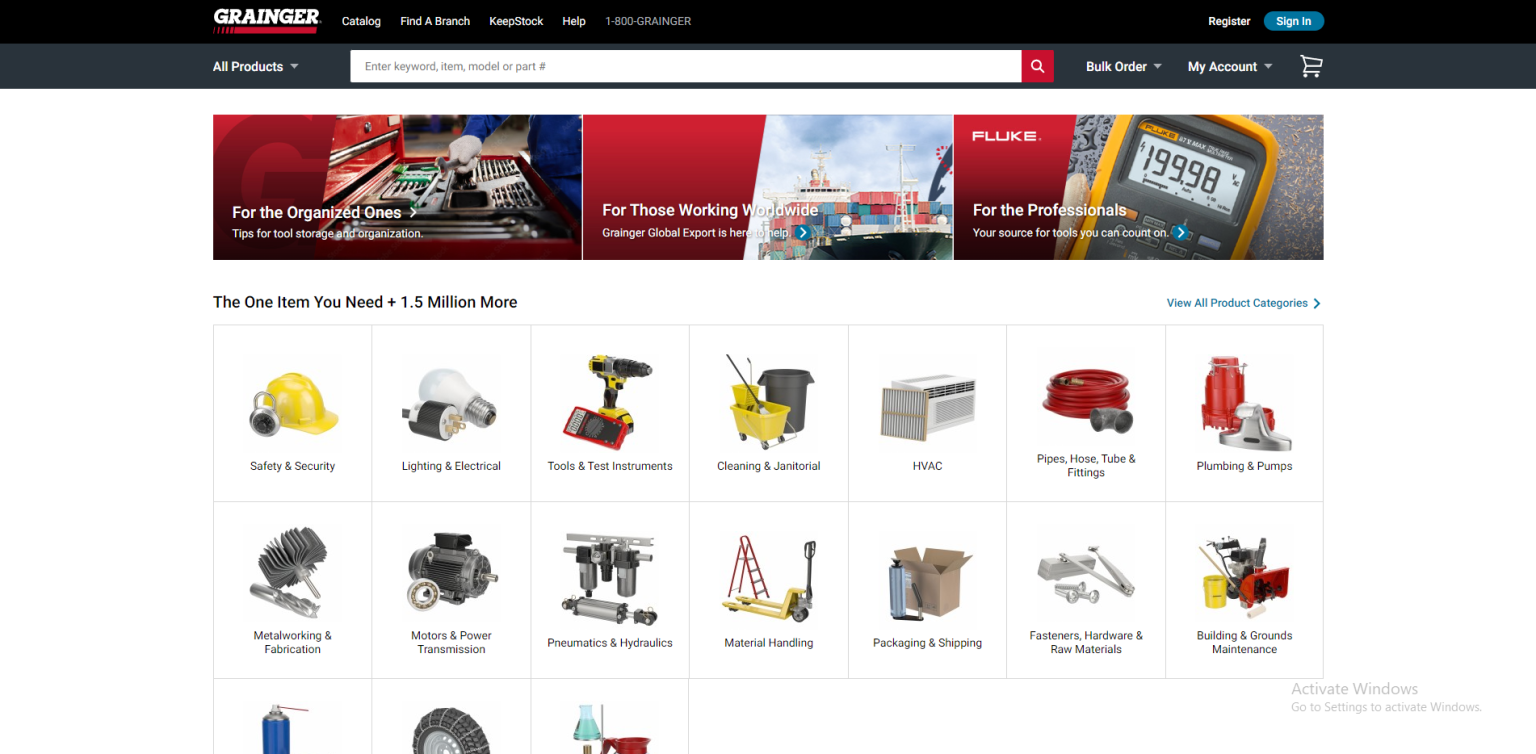Expand the My Account menu
Image resolution: width=1536 pixels, height=754 pixels.
1229,66
